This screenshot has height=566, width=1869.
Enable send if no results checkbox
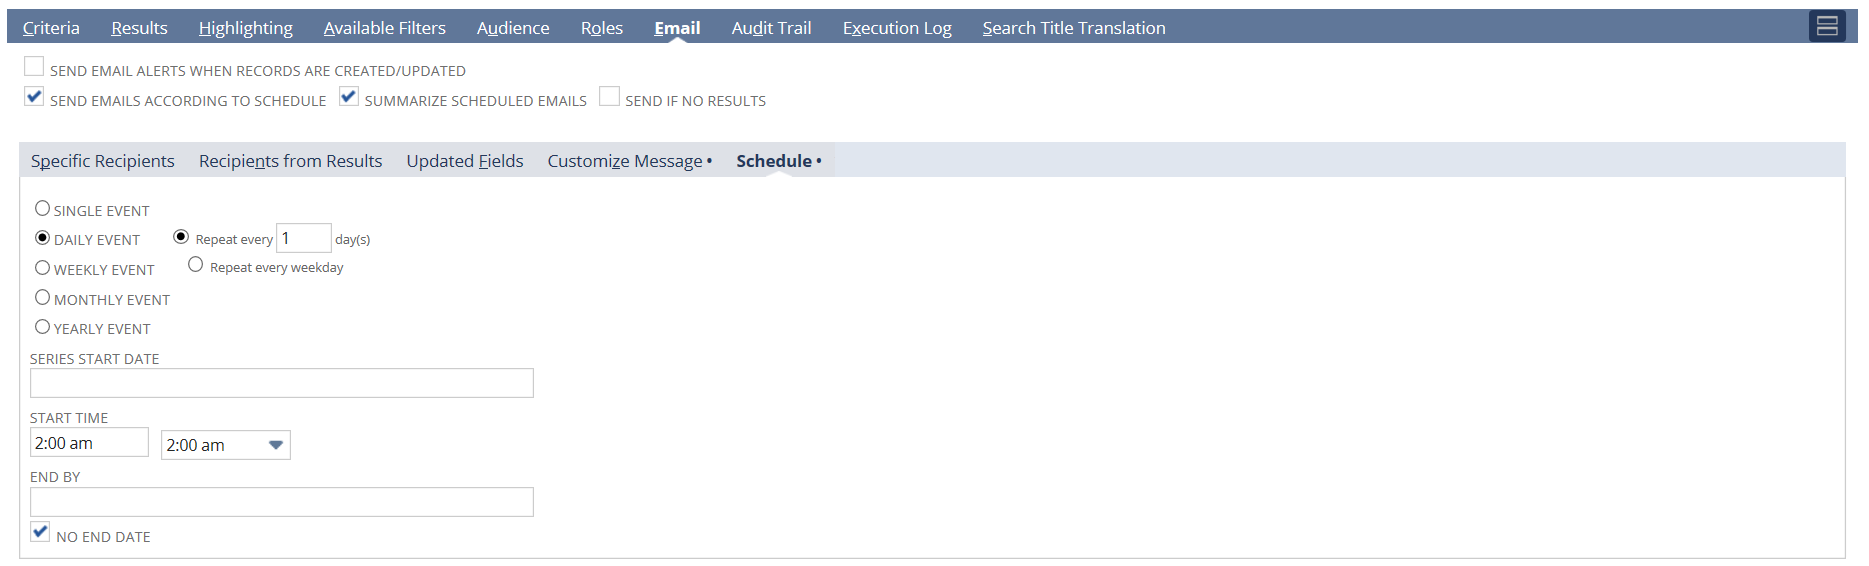tap(609, 97)
